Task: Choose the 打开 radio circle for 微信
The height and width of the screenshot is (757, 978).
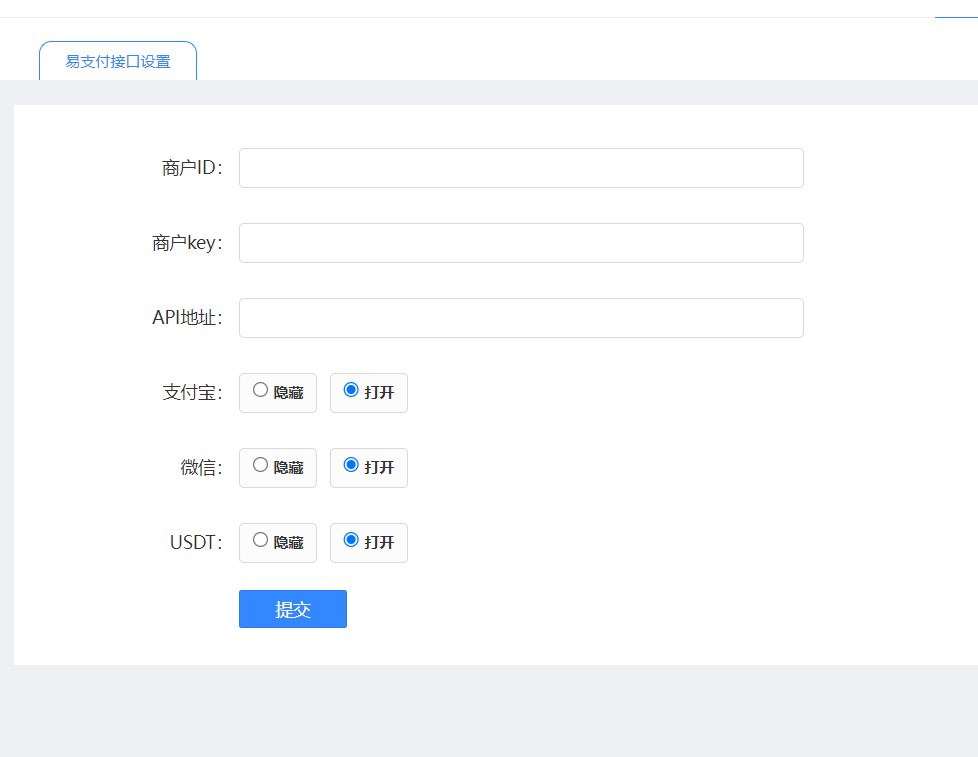Action: [351, 465]
